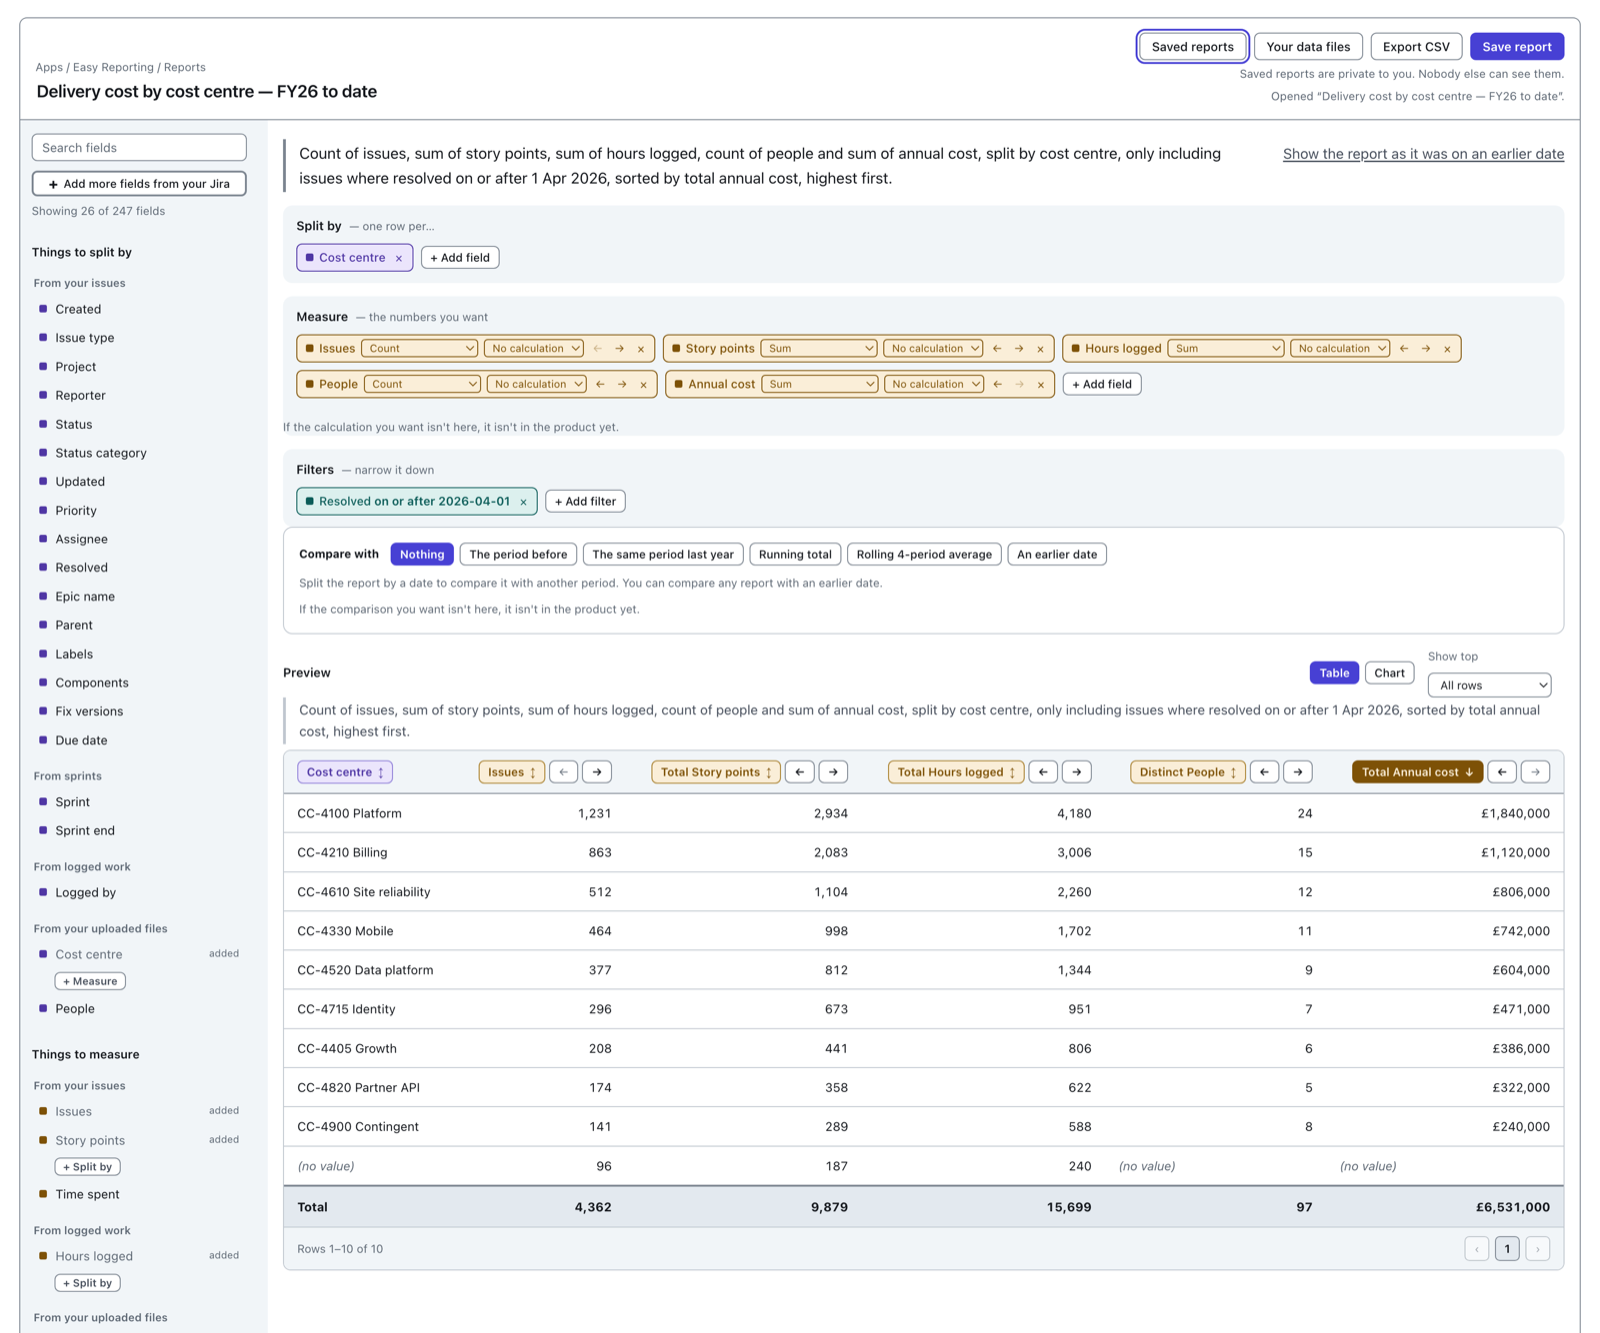Image resolution: width=1600 pixels, height=1333 pixels.
Task: Delete the Story points measure
Action: click(1041, 349)
